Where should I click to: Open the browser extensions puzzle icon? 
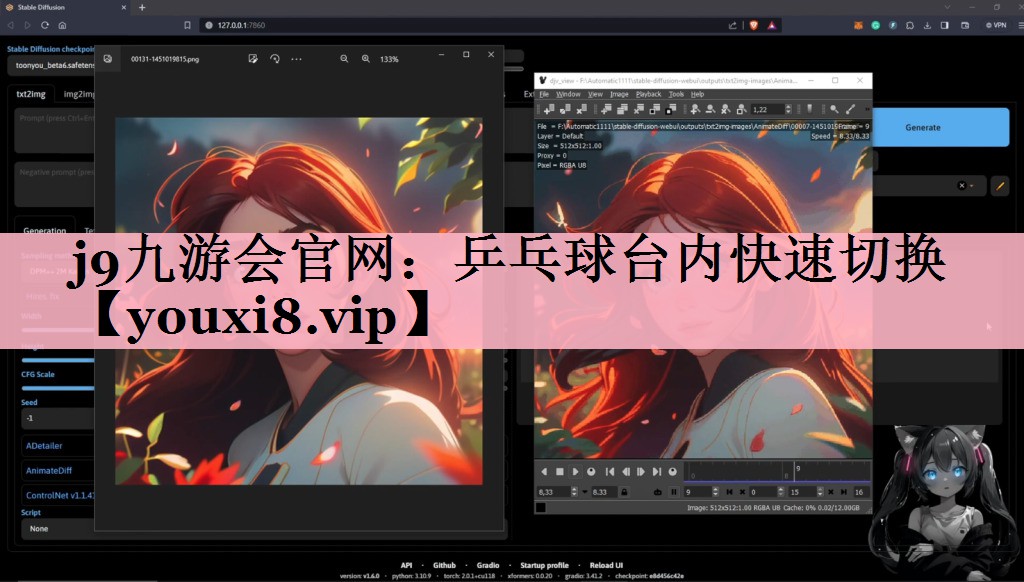[910, 25]
